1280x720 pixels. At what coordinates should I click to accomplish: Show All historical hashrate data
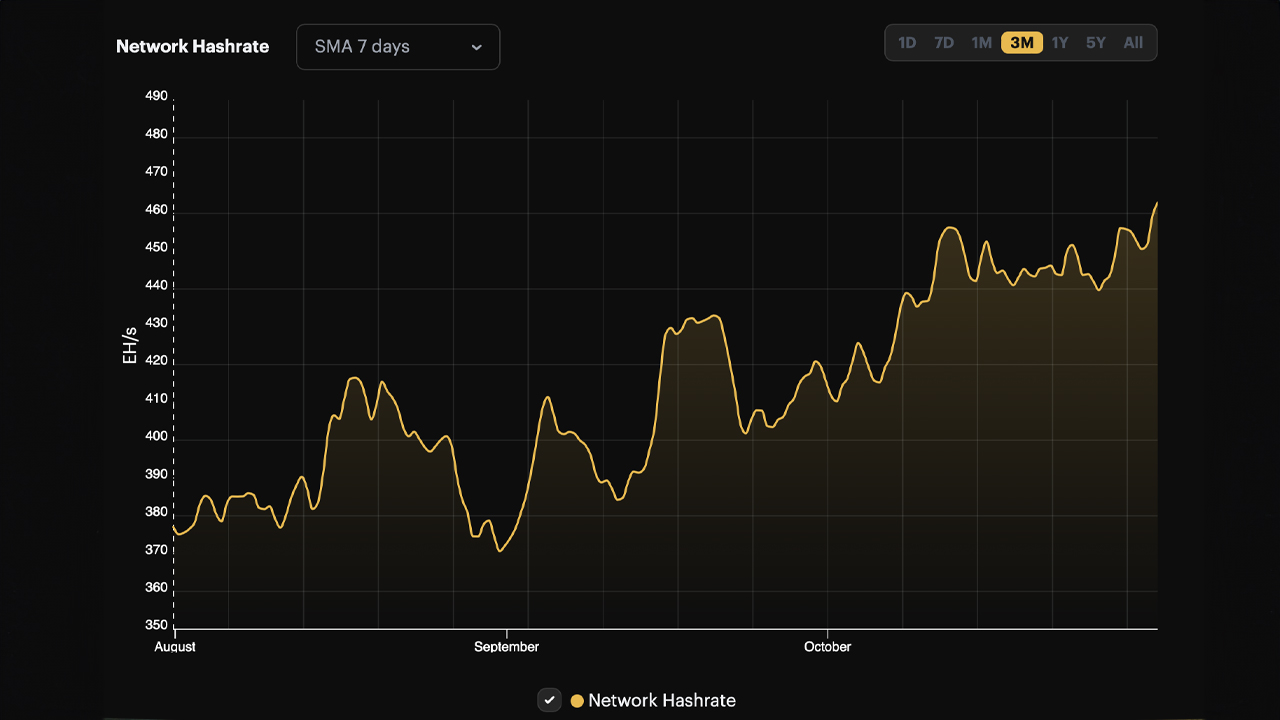click(x=1132, y=42)
